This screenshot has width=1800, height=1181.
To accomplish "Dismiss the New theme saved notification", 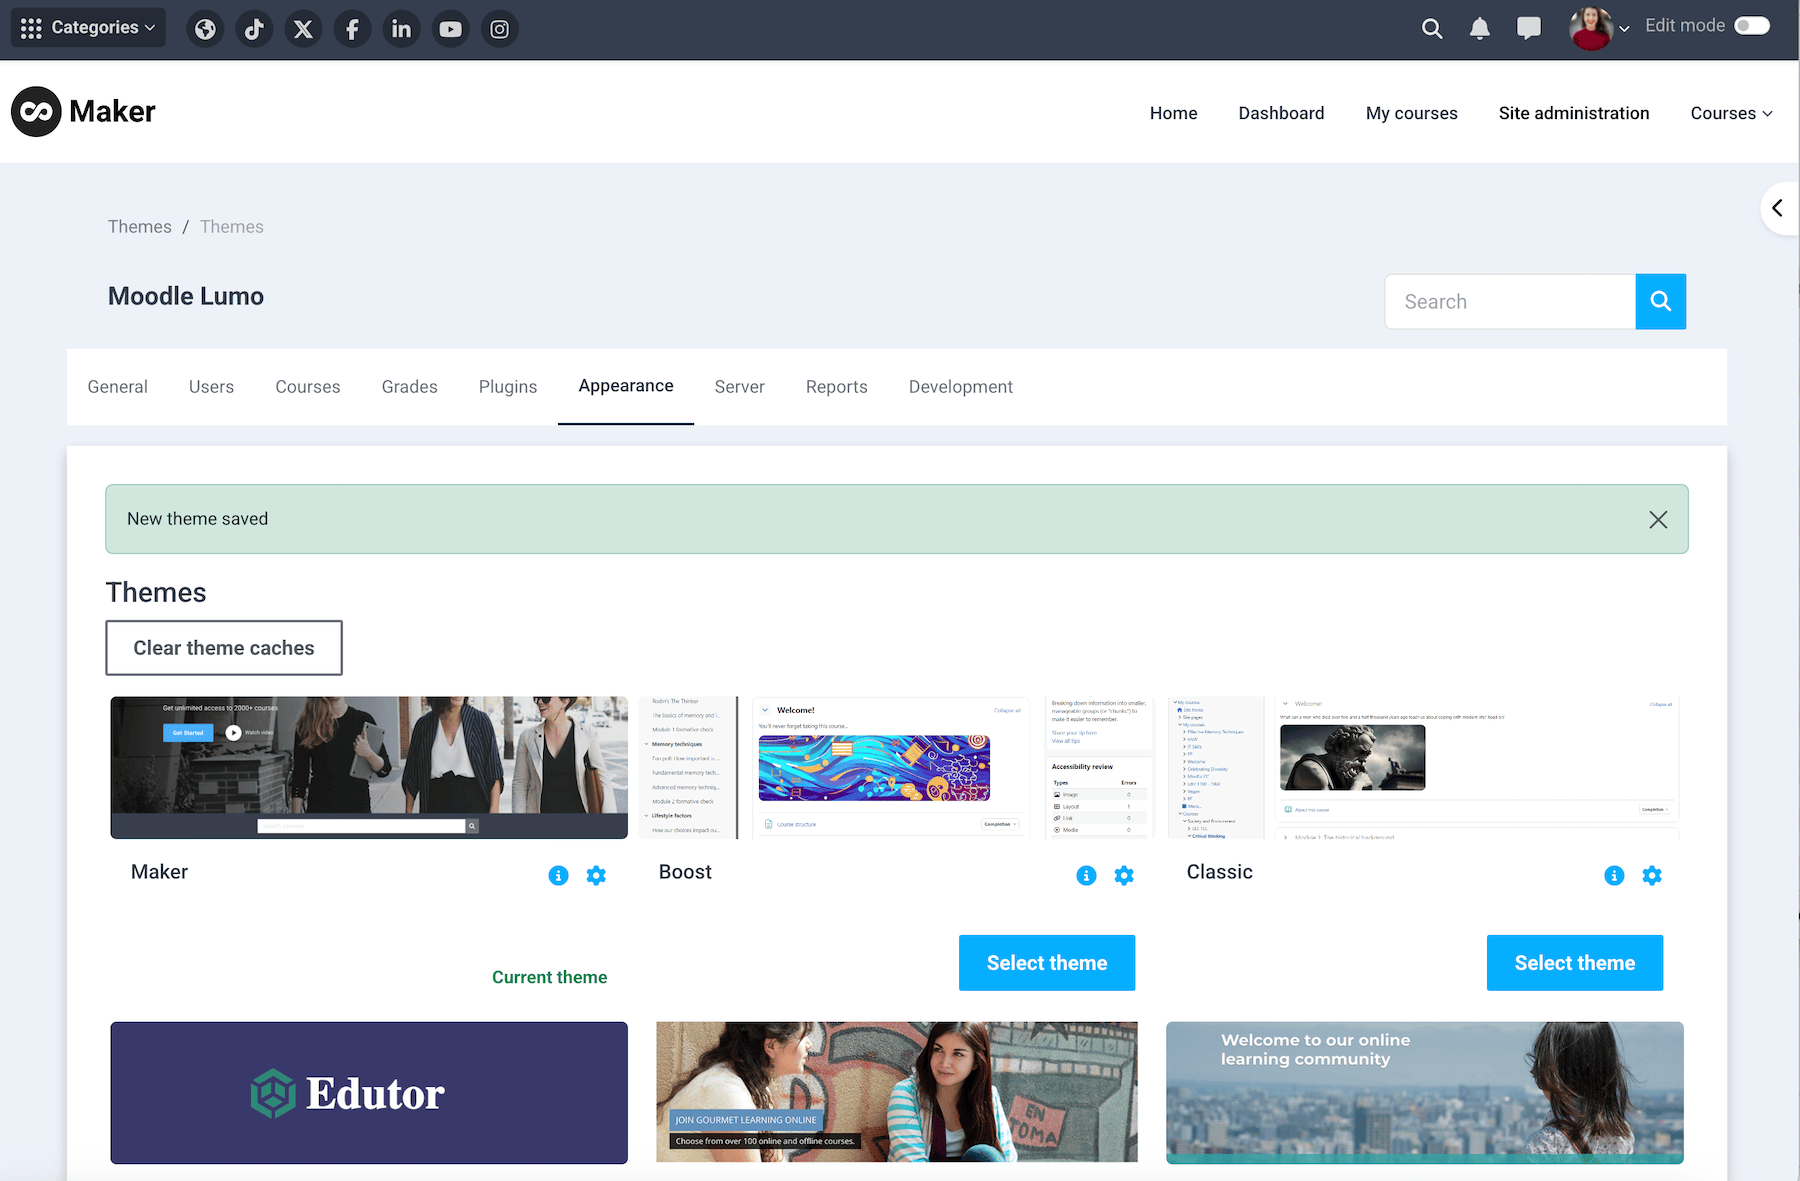I will pos(1658,519).
